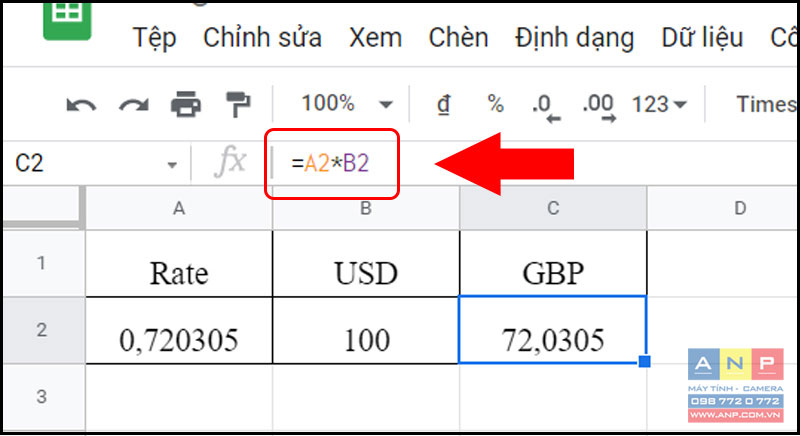Screen dimensions: 800x436
Task: Click the C2 name box field
Action: point(96,164)
